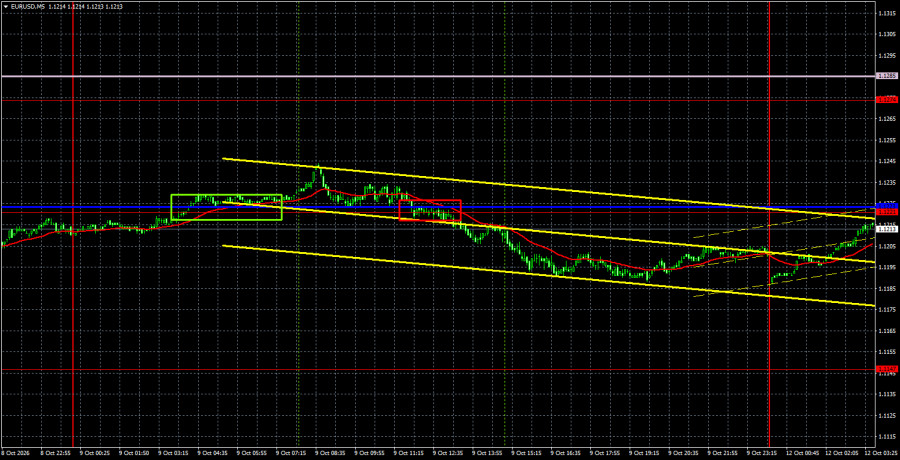Image resolution: width=900 pixels, height=460 pixels.
Task: Select the red horizontal line at 1.1274
Action: tap(439, 99)
